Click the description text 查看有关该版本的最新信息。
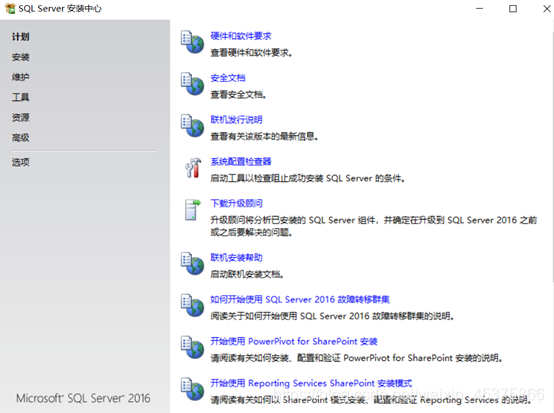This screenshot has height=413, width=554. tap(264, 136)
